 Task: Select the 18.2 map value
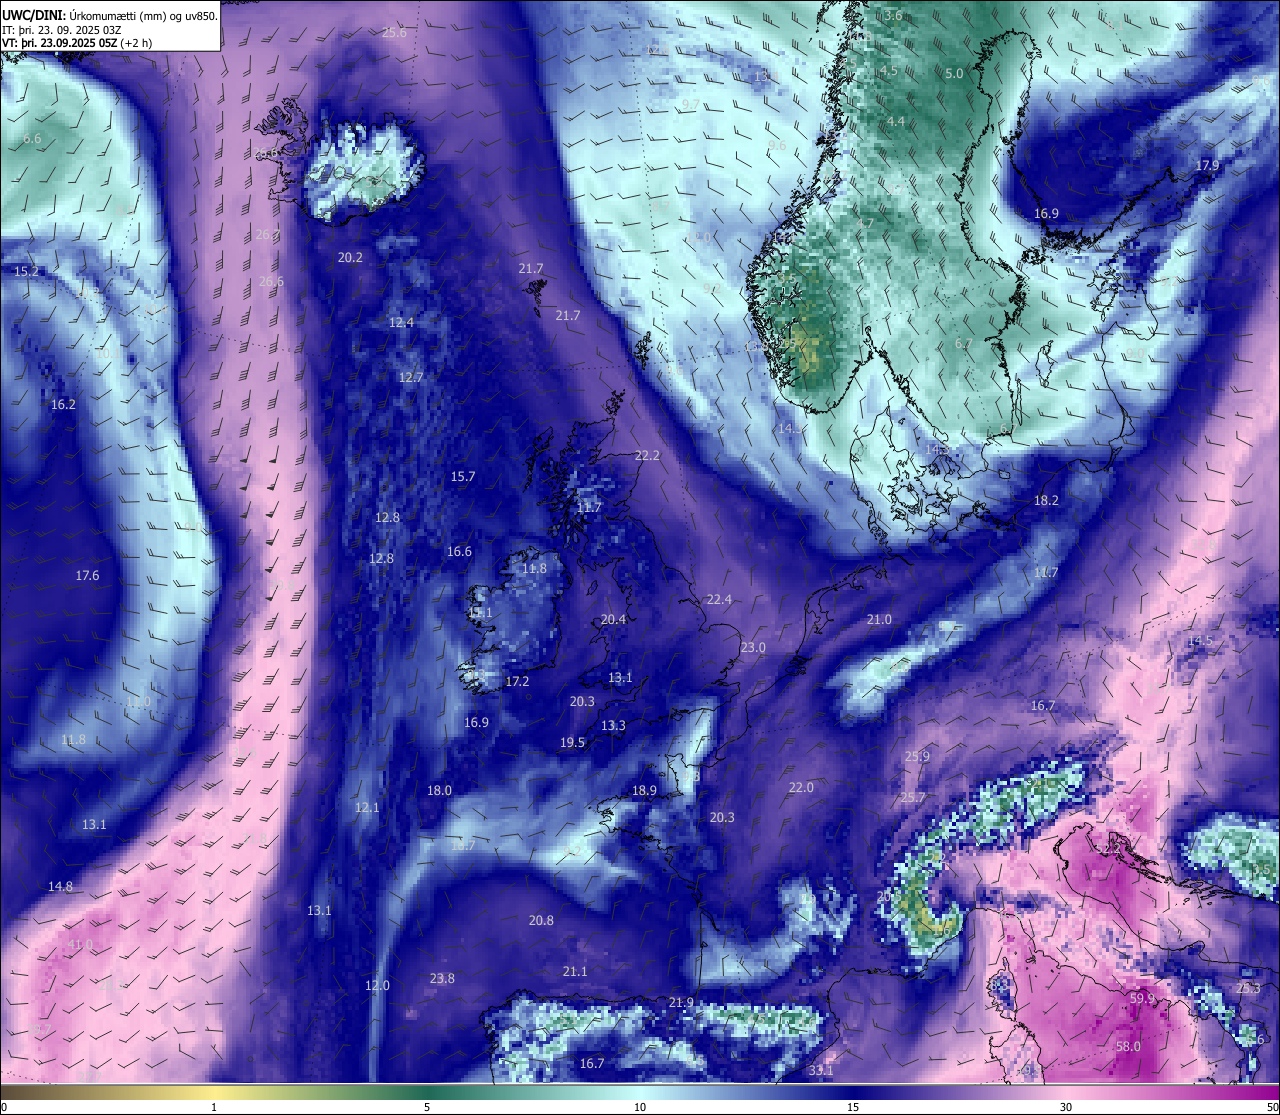click(1046, 500)
